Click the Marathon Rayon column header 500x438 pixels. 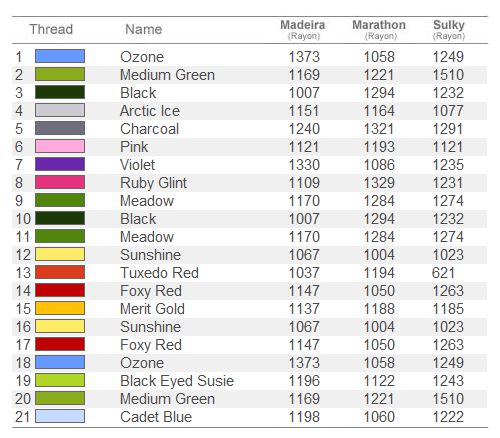[379, 30]
